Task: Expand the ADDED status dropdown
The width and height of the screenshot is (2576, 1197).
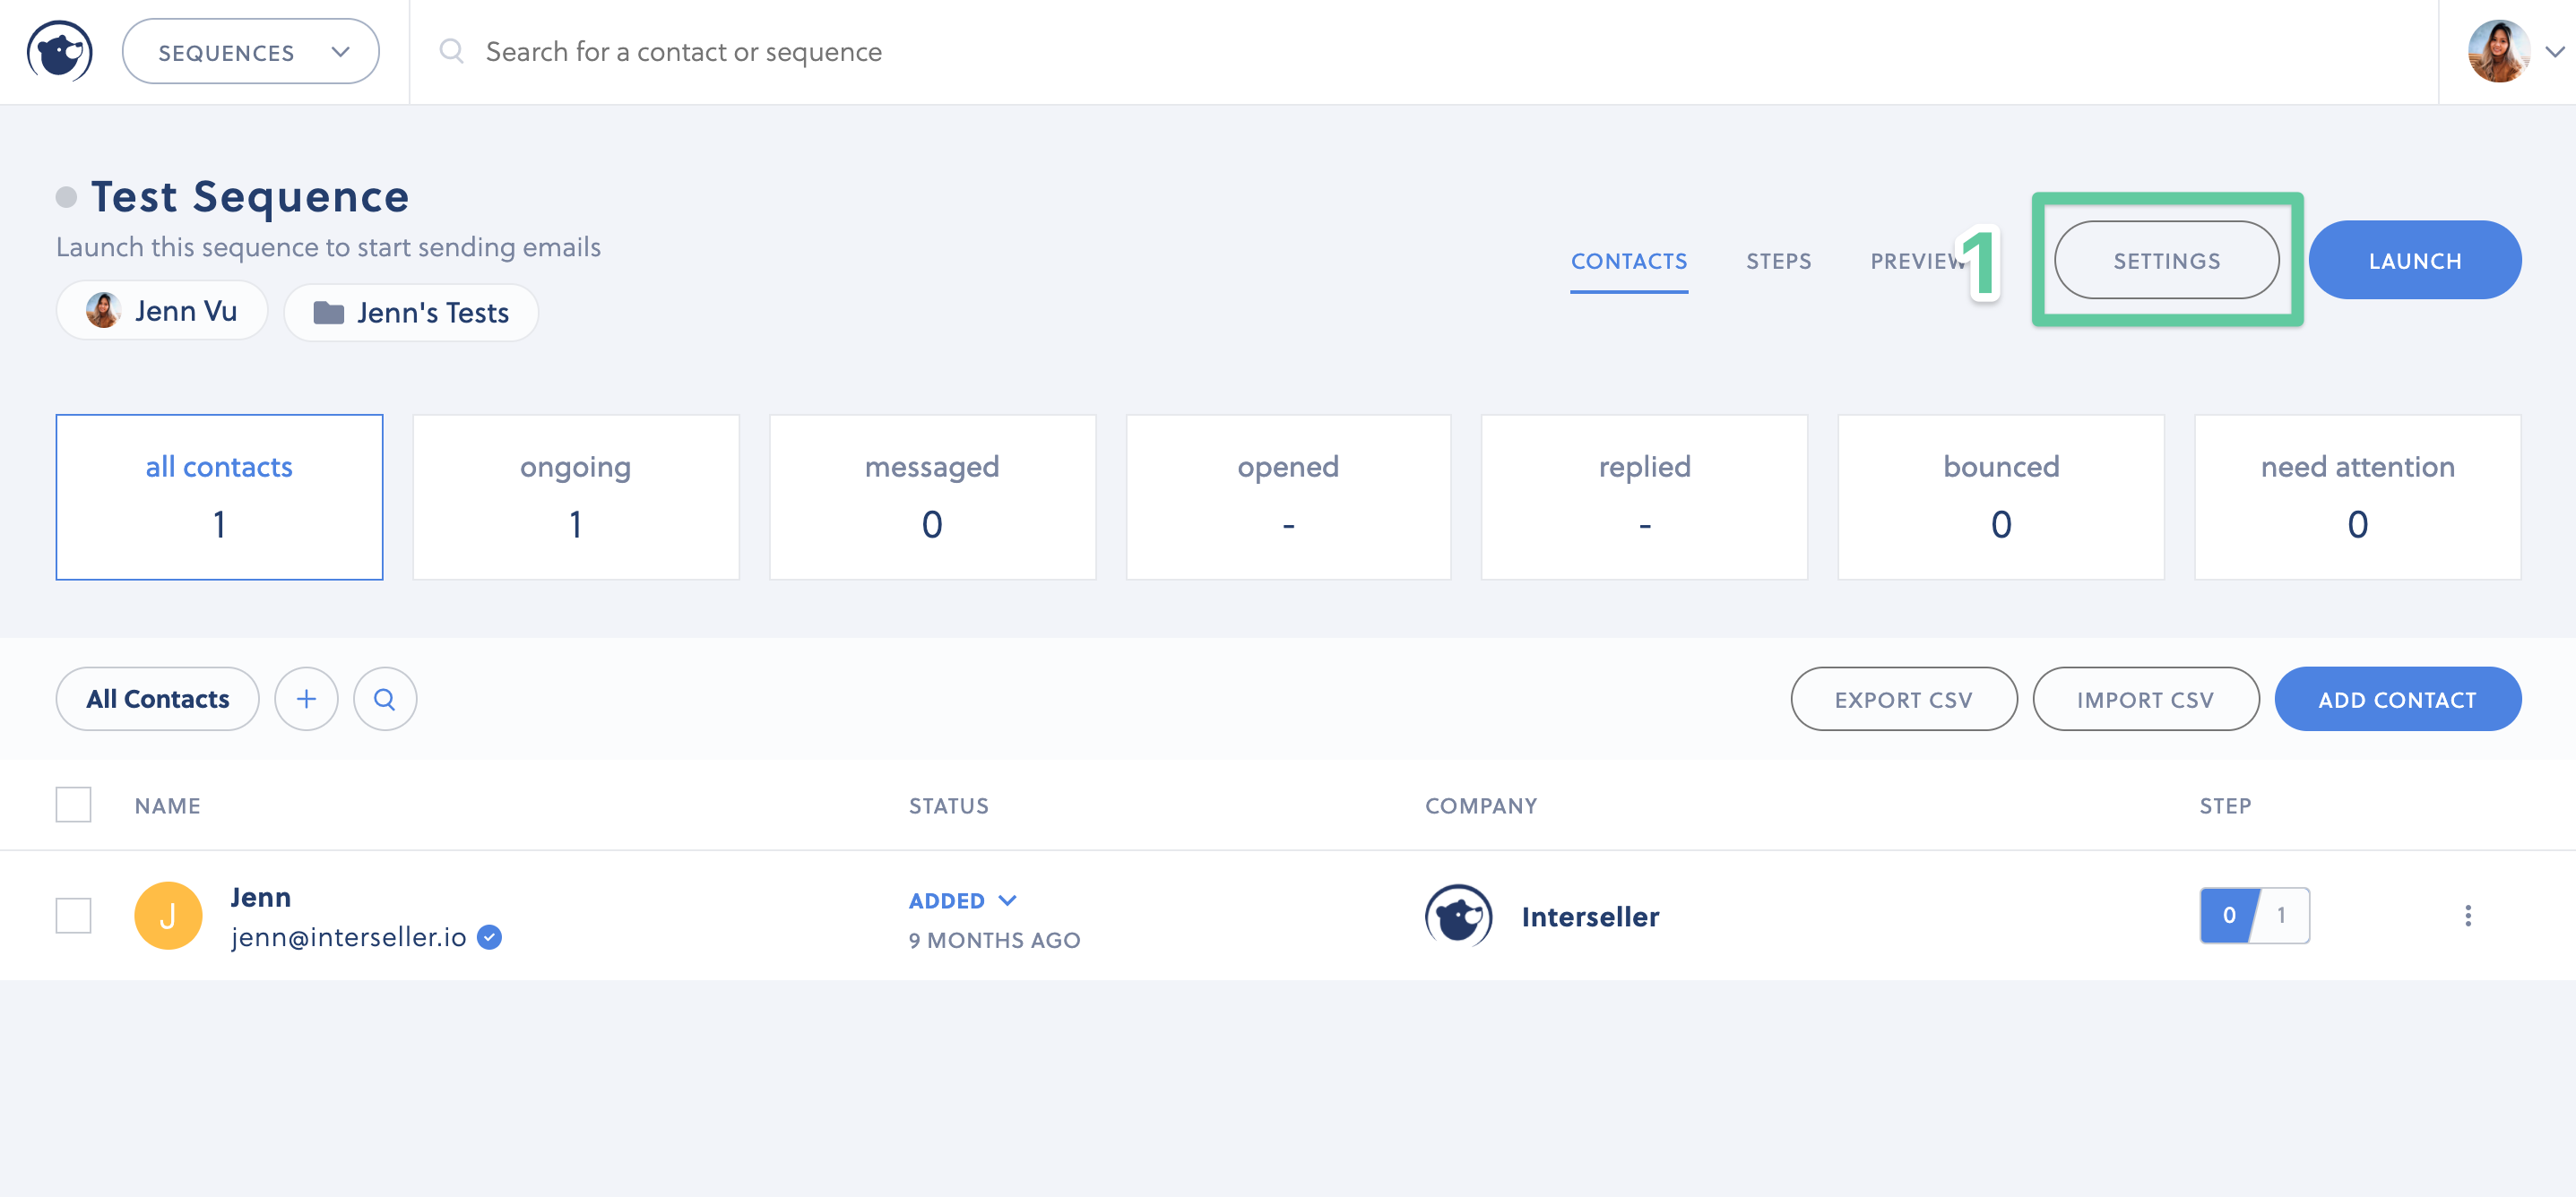Action: [x=962, y=900]
